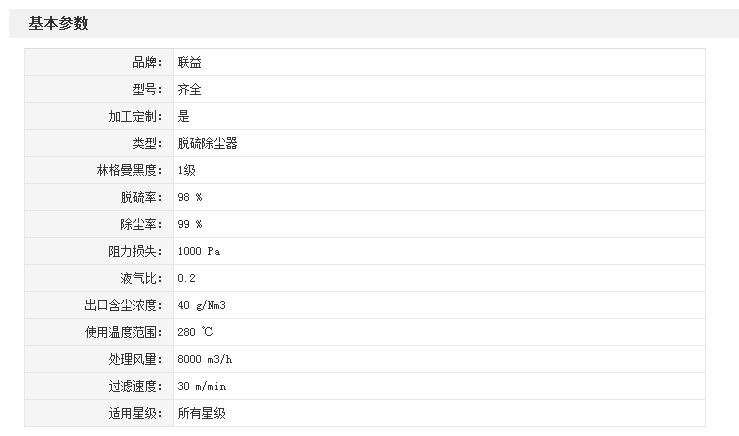
Task: Select the 1级 value
Action: coord(187,171)
